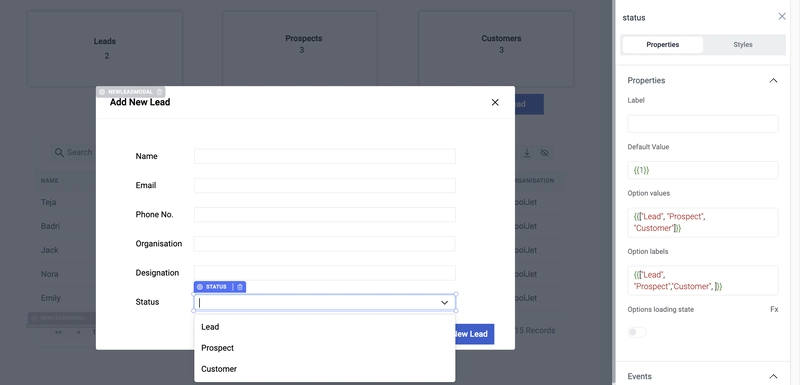
Task: Click the gear icon on NEWLEADMODAL tag
Action: [x=102, y=92]
